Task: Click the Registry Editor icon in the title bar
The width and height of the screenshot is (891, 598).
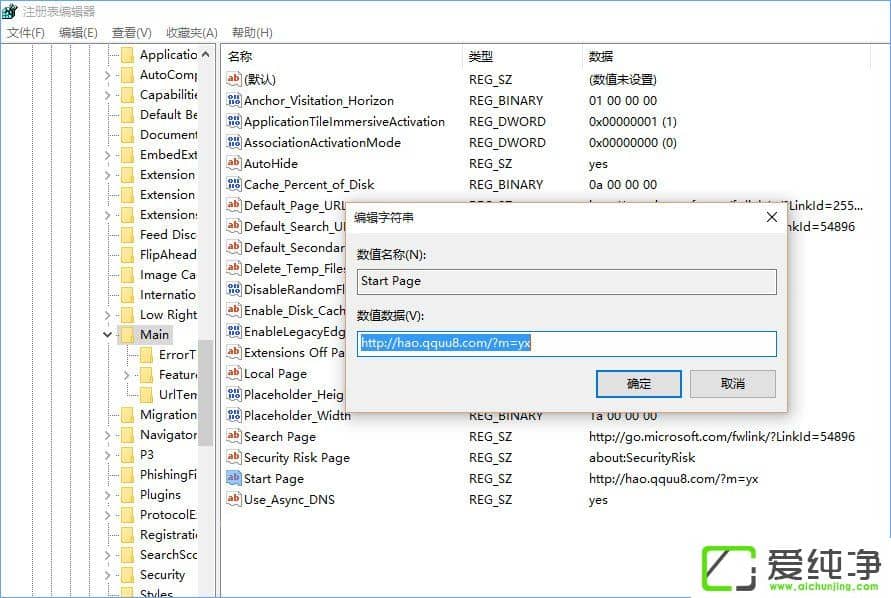Action: click(10, 11)
